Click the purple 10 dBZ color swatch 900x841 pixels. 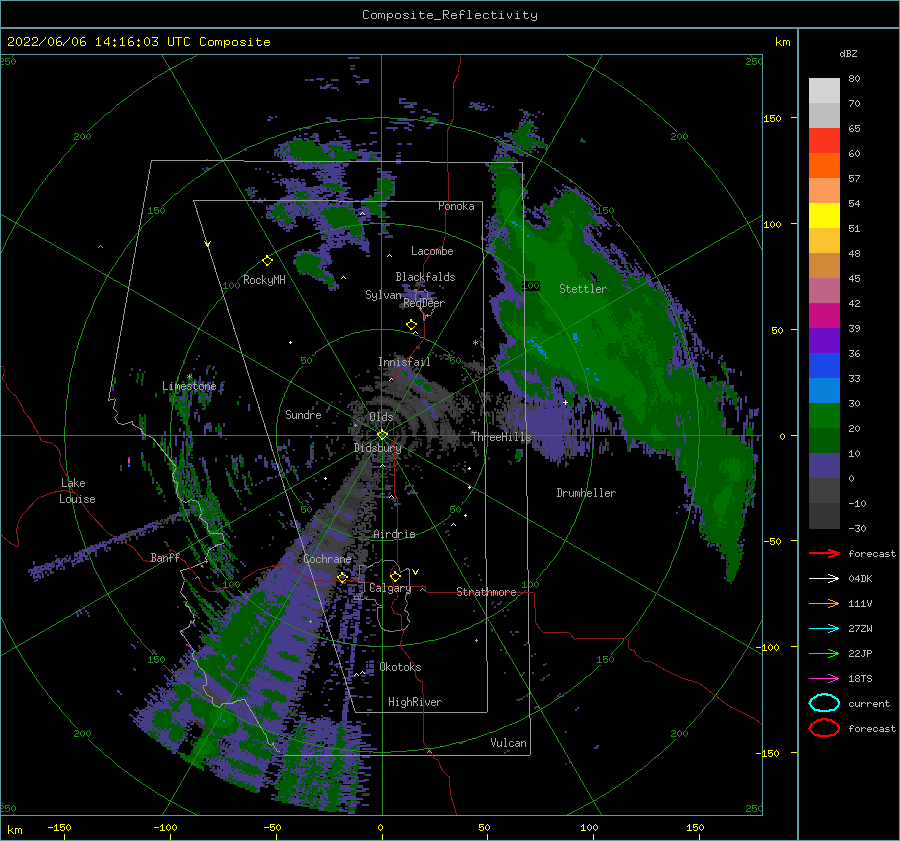[x=824, y=466]
